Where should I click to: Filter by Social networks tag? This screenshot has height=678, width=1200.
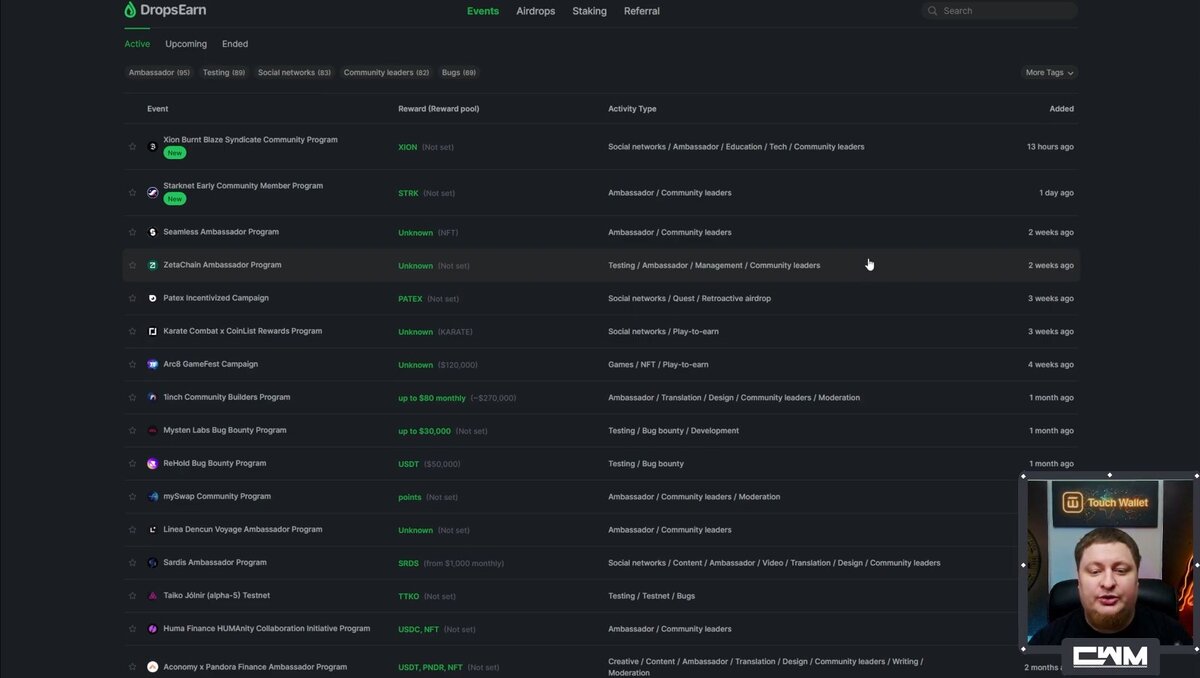[x=294, y=72]
